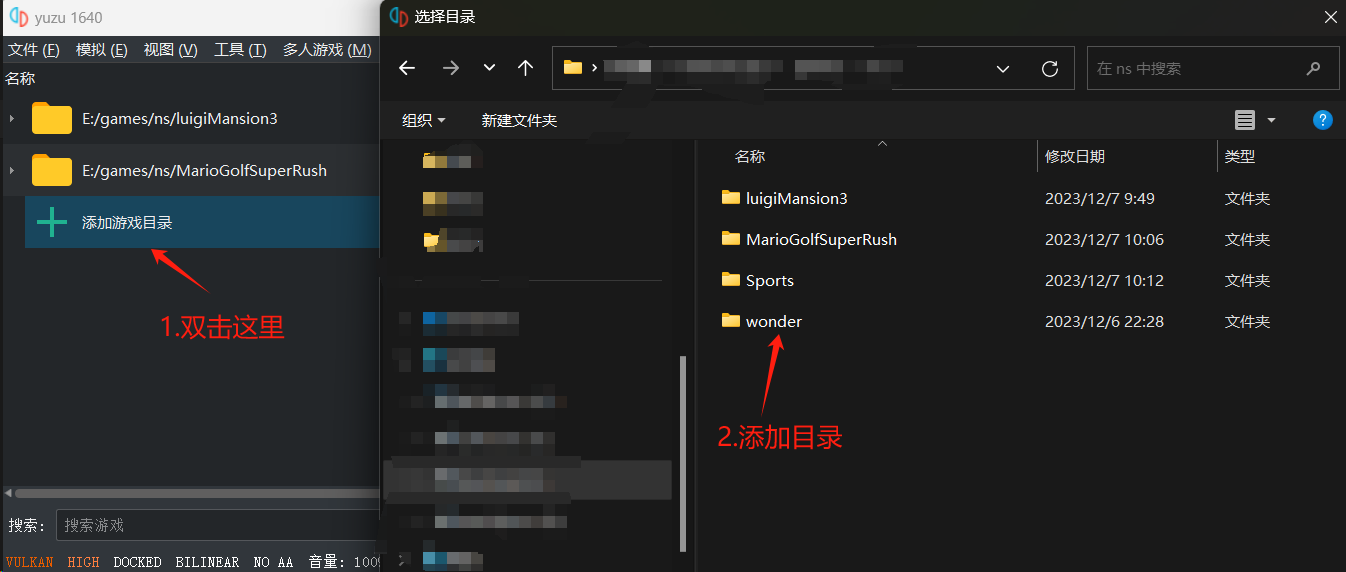
Task: Open the recent locations dropdown arrow
Action: (x=489, y=68)
